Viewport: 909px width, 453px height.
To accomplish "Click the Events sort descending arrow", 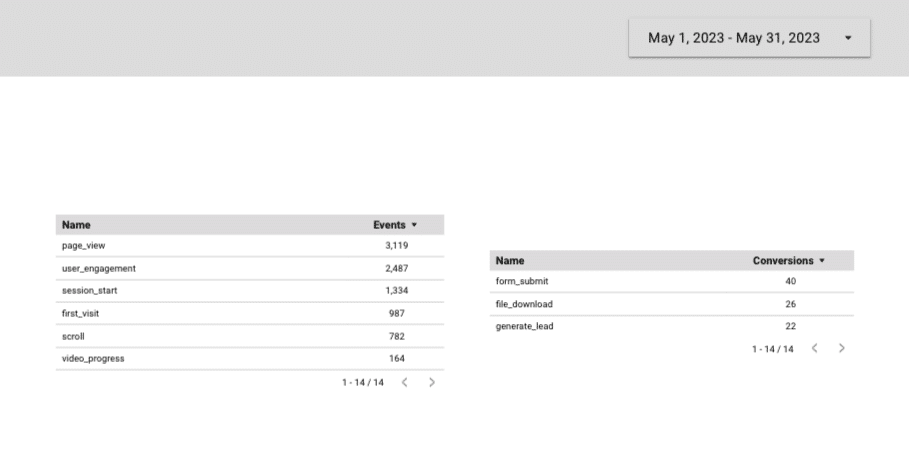I will point(414,225).
